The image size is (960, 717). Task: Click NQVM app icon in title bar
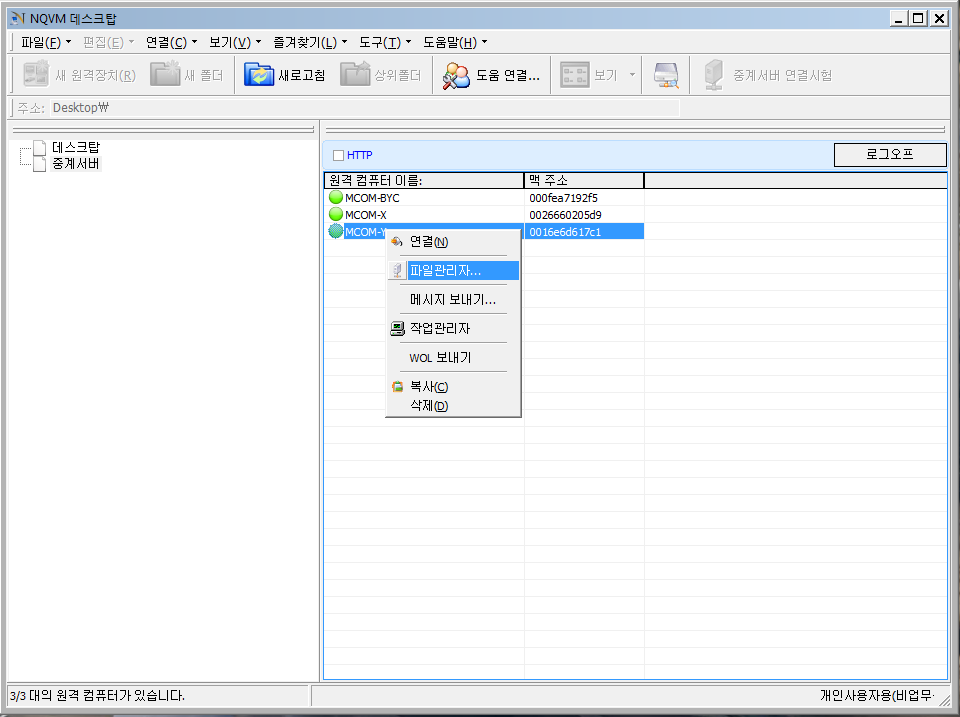(x=18, y=18)
